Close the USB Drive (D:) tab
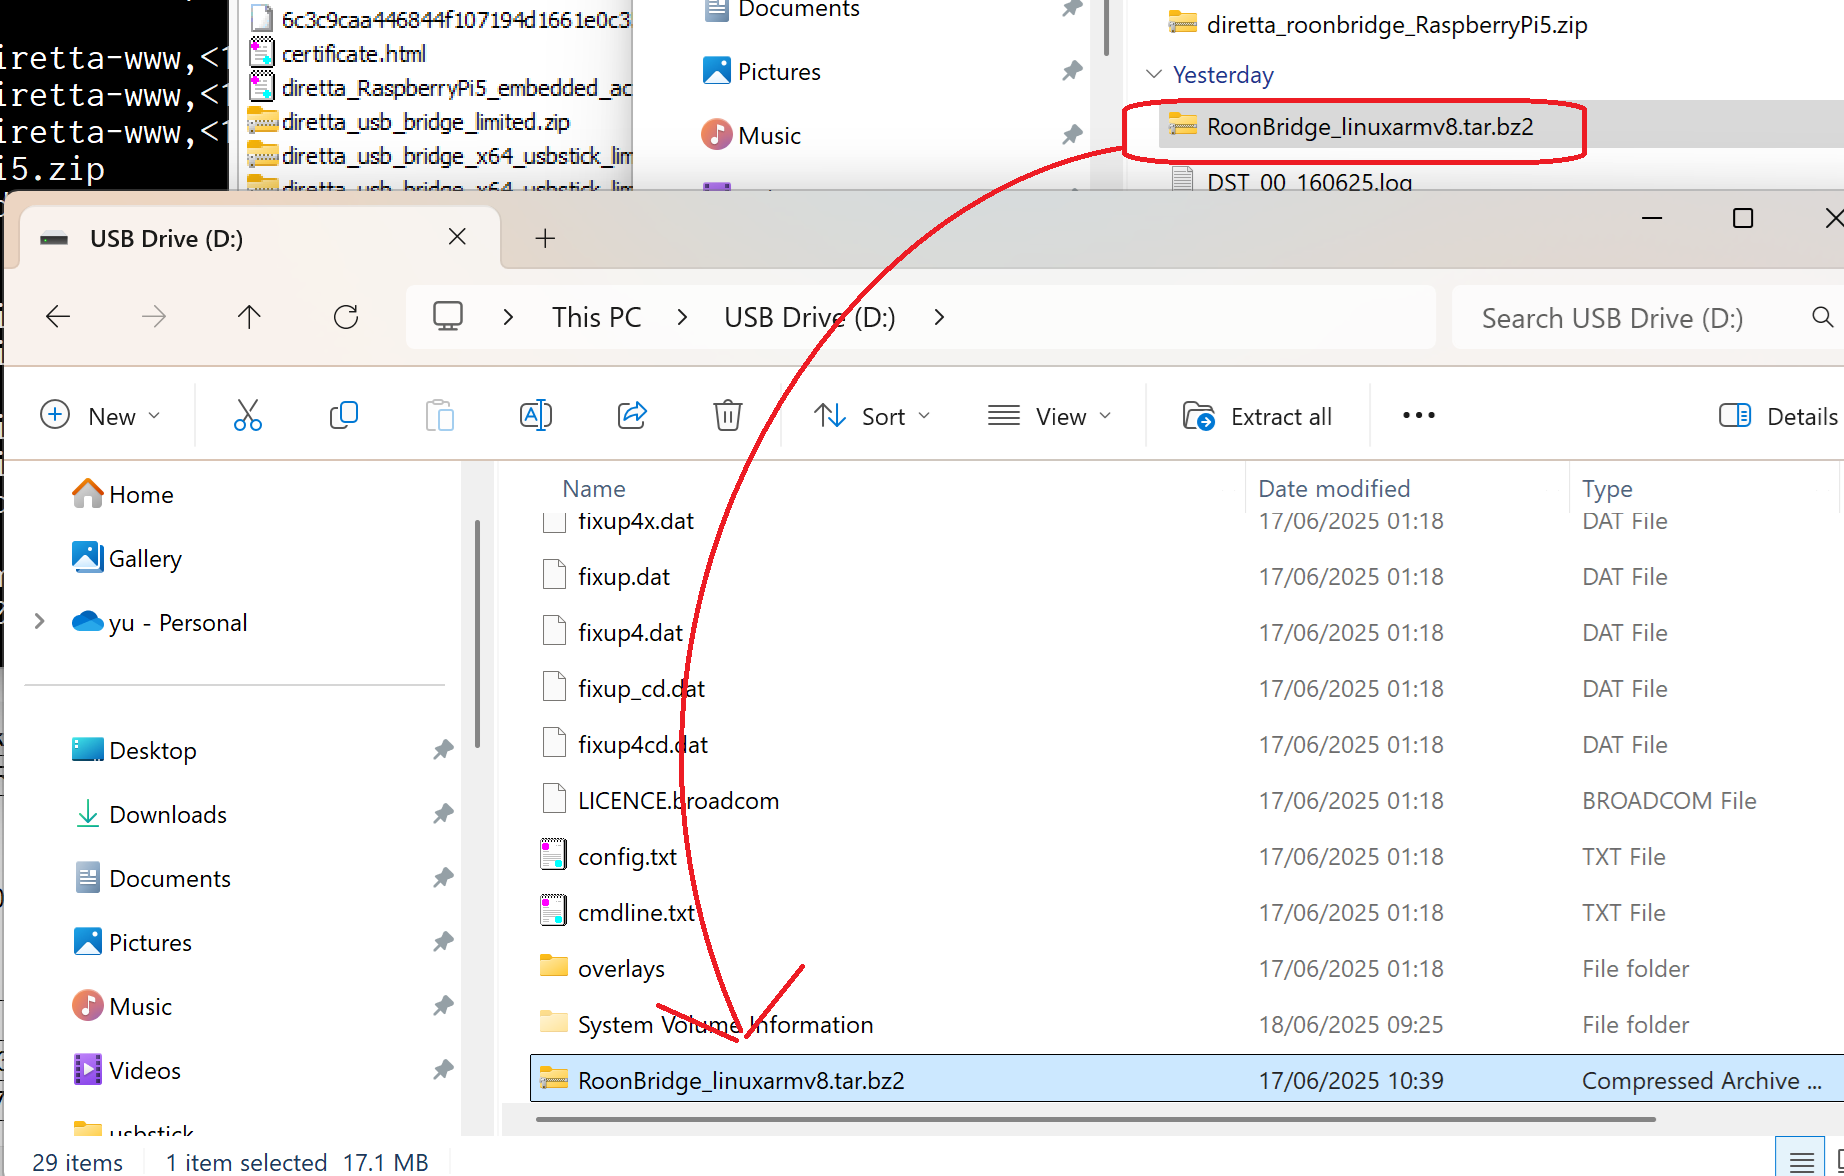This screenshot has height=1176, width=1844. pyautogui.click(x=457, y=237)
